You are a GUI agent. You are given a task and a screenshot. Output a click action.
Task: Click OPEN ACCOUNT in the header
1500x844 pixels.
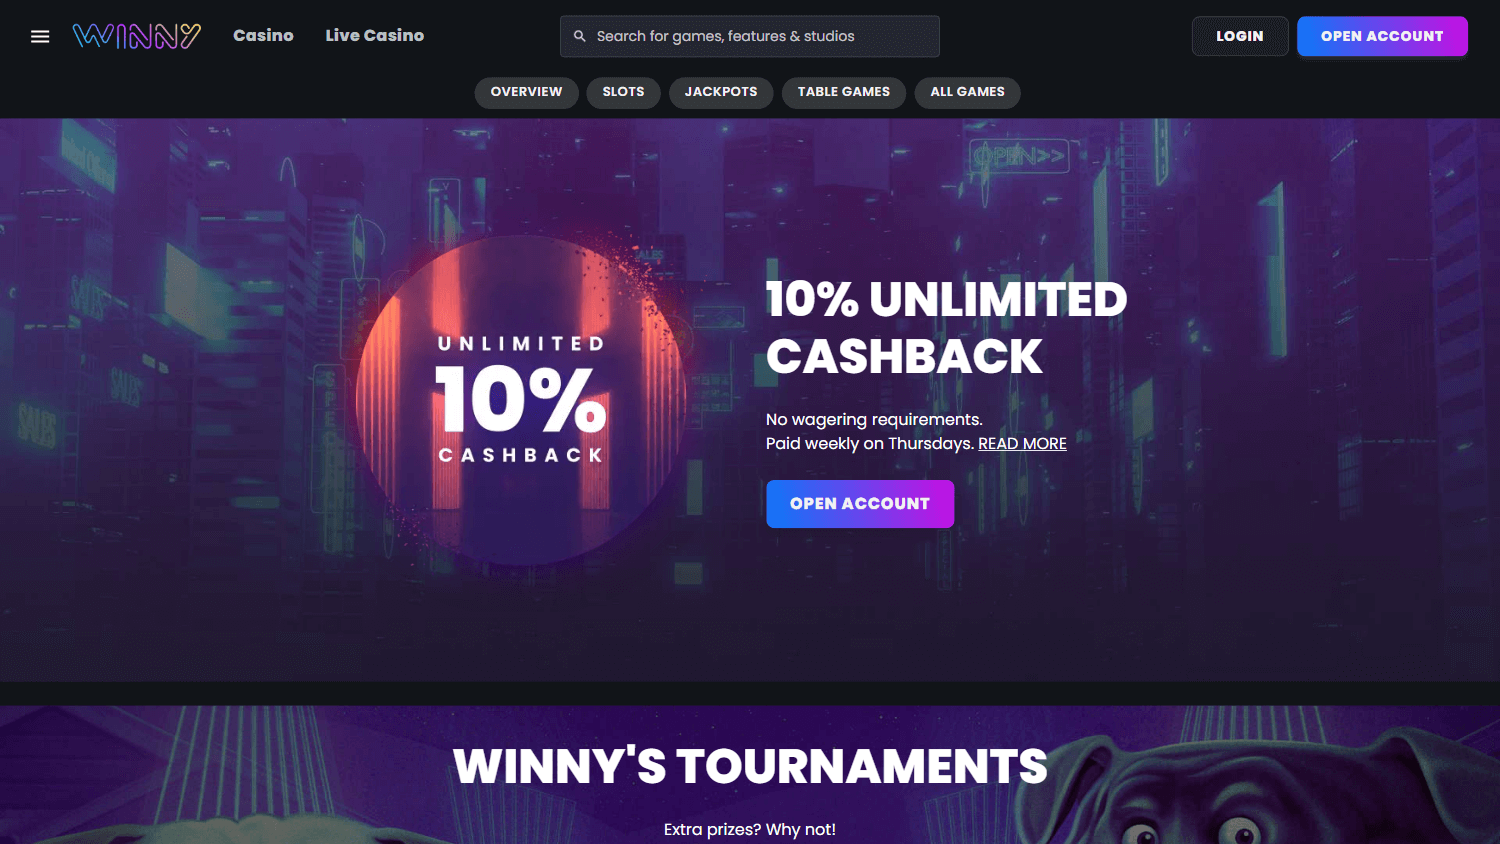coord(1382,36)
